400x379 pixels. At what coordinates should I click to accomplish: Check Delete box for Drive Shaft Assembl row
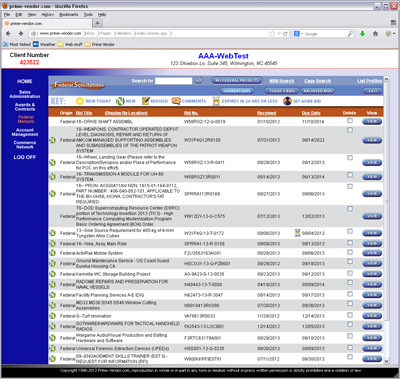(x=350, y=120)
